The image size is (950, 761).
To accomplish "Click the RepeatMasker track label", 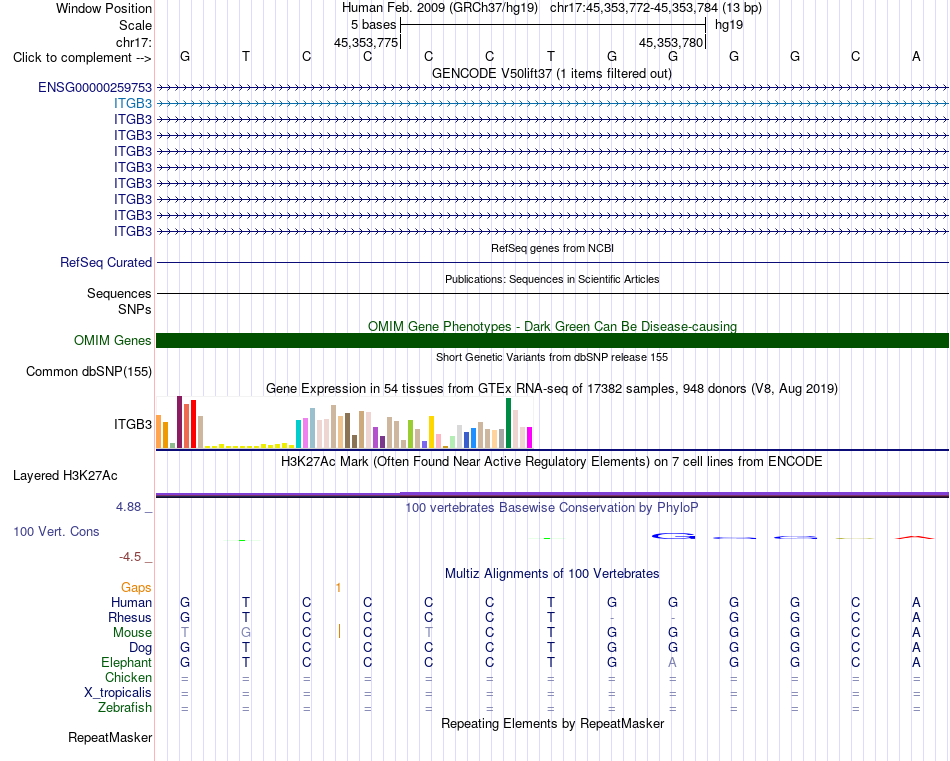I will [110, 737].
